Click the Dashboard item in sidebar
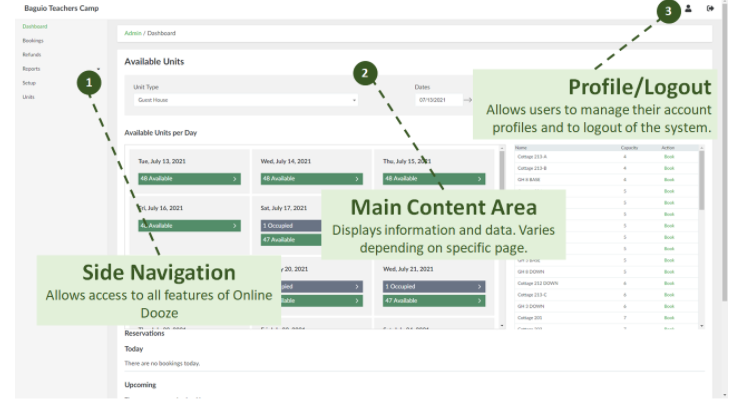 tap(35, 26)
